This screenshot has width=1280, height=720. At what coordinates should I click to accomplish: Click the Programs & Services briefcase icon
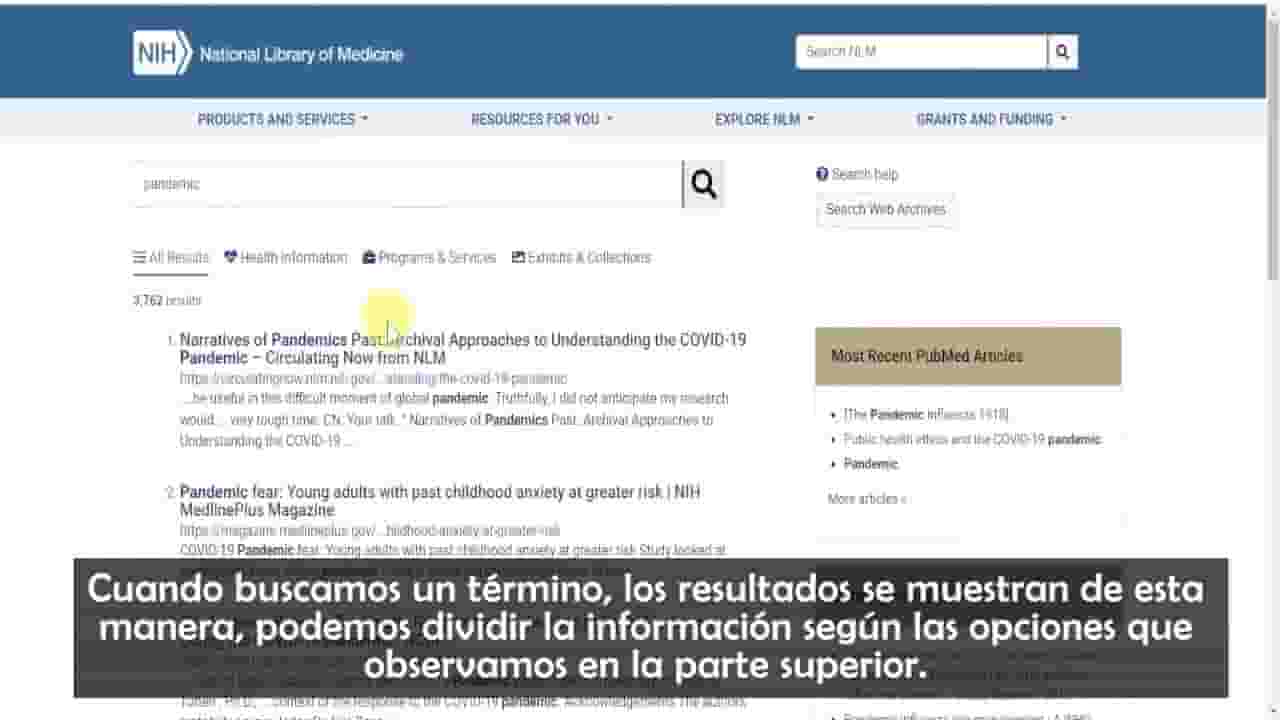[369, 257]
